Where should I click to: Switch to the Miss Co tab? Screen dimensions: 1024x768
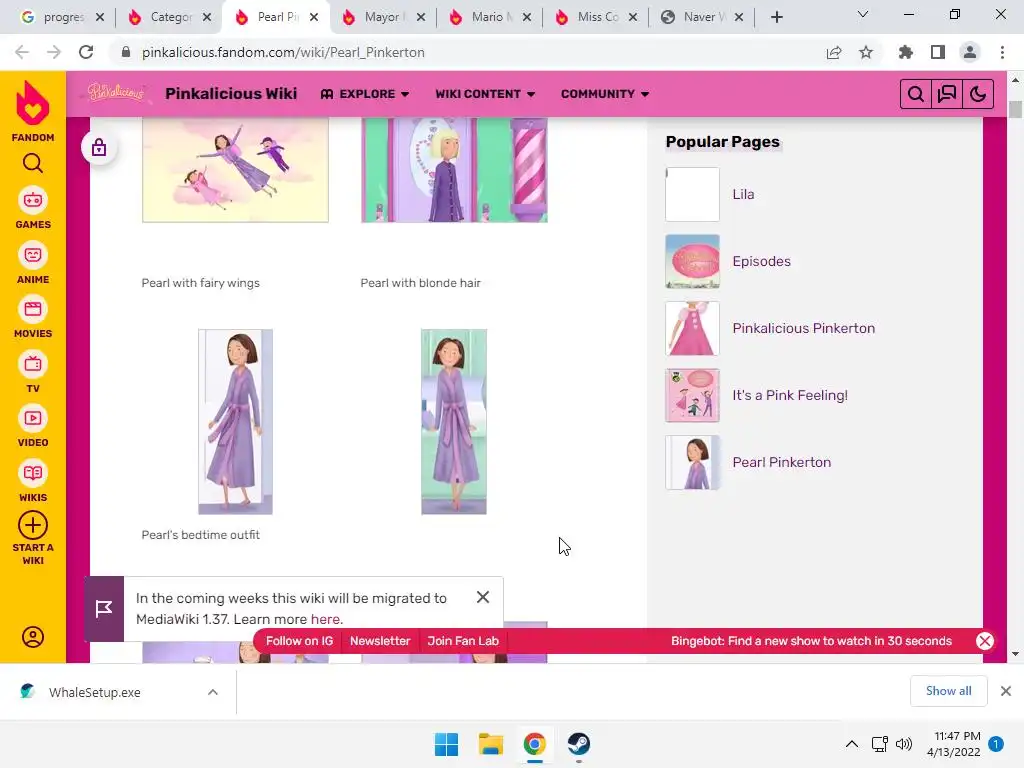pos(597,17)
